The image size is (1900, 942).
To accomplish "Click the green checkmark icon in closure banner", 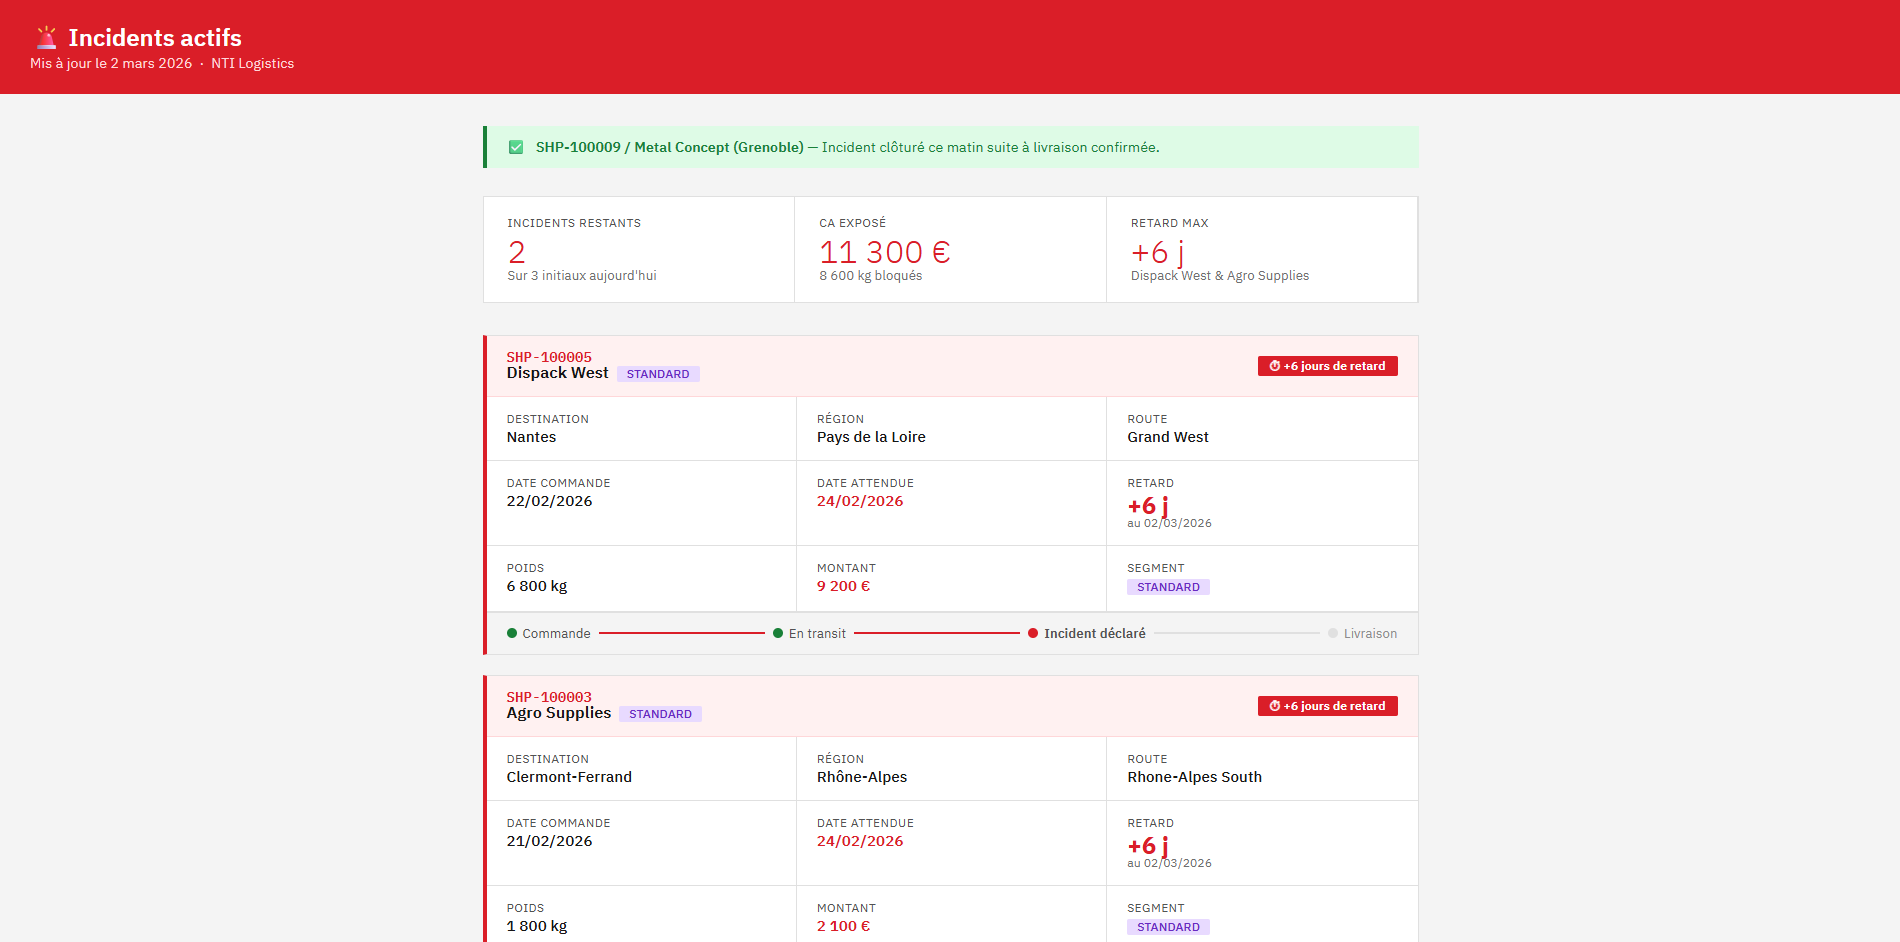I will click(516, 147).
